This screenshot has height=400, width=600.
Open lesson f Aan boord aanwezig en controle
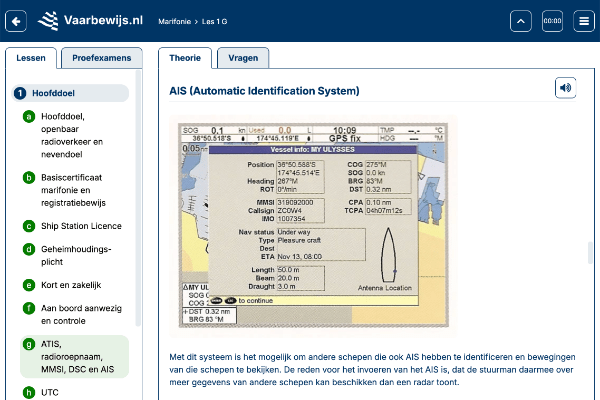tap(75, 314)
